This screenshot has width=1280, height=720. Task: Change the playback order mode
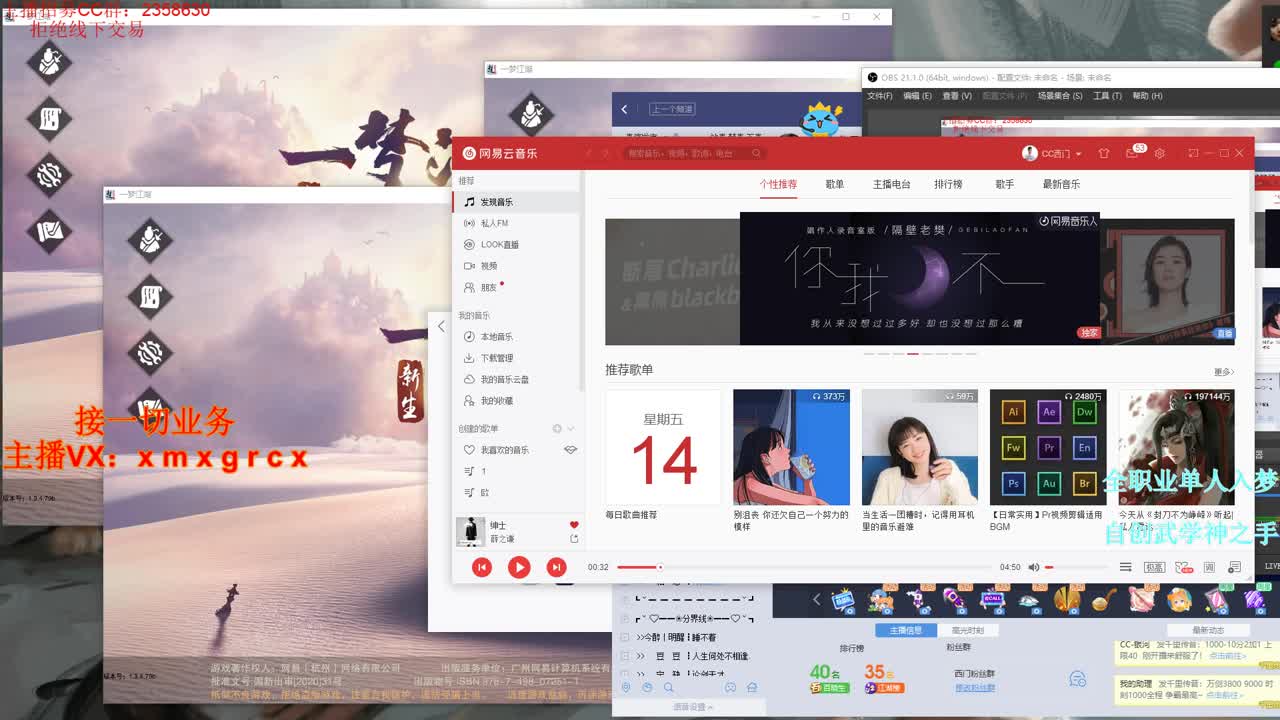[x=1125, y=567]
